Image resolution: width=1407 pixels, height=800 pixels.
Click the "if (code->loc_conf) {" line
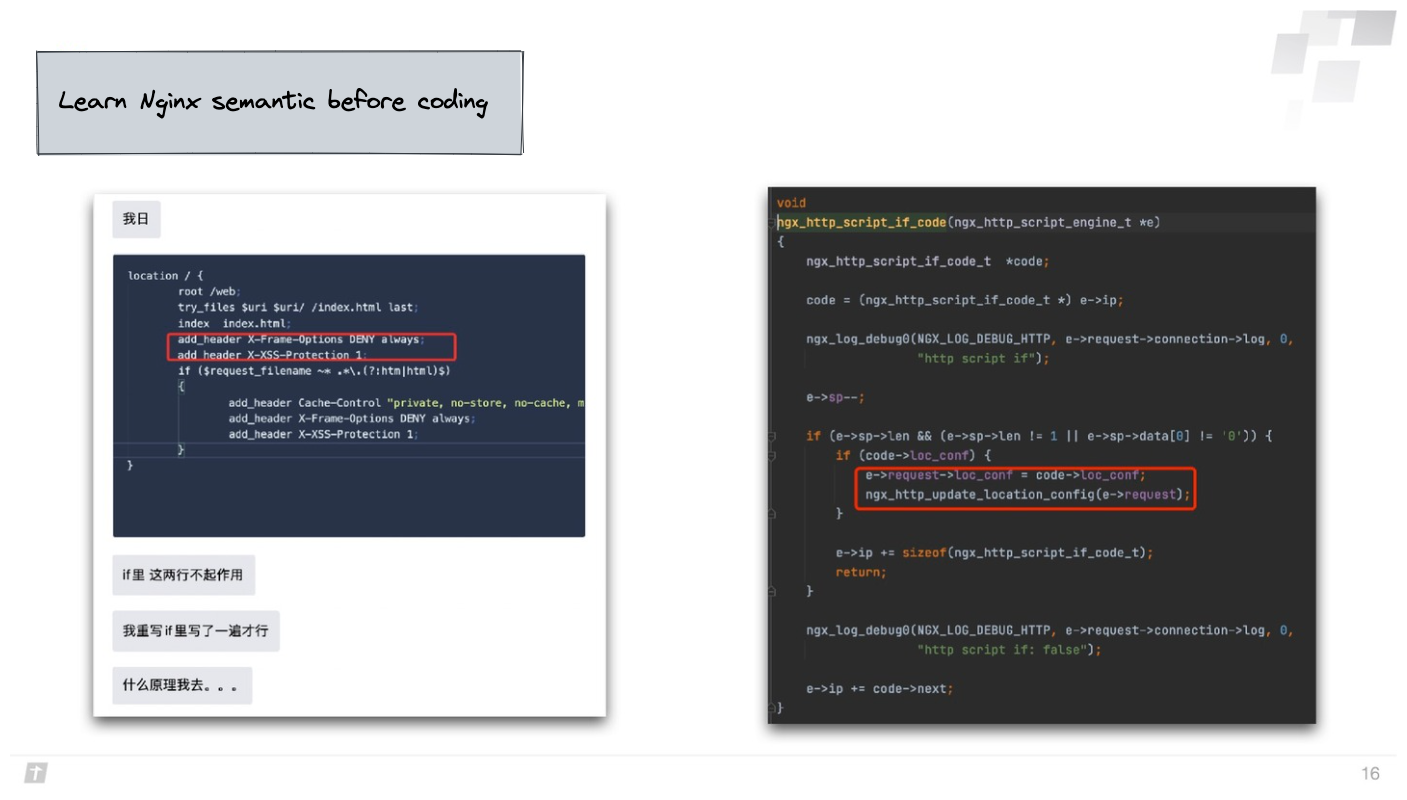pos(914,455)
